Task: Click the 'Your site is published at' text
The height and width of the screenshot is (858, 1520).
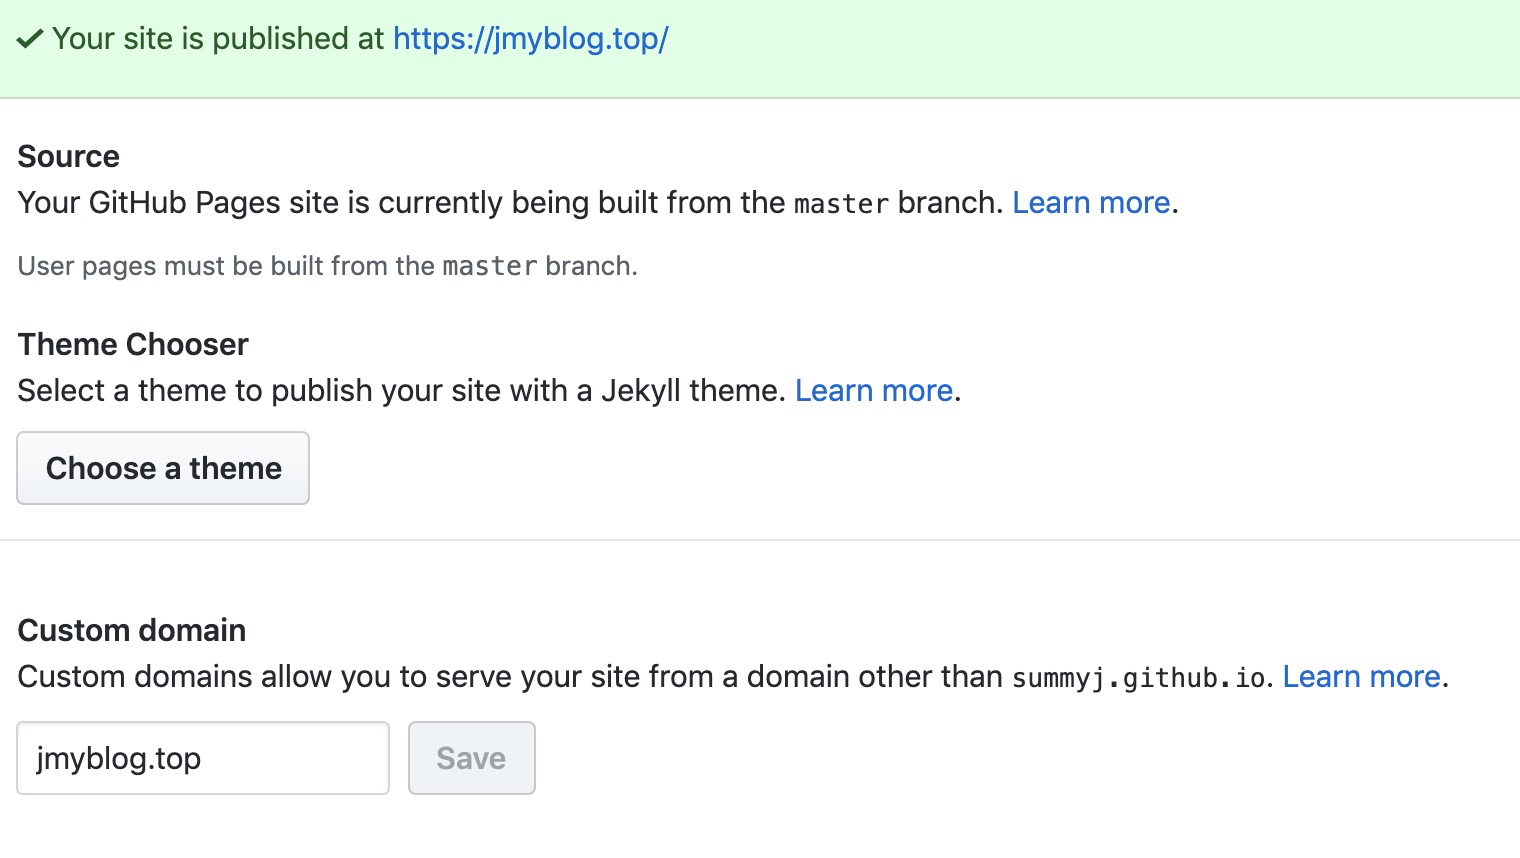Action: point(218,39)
